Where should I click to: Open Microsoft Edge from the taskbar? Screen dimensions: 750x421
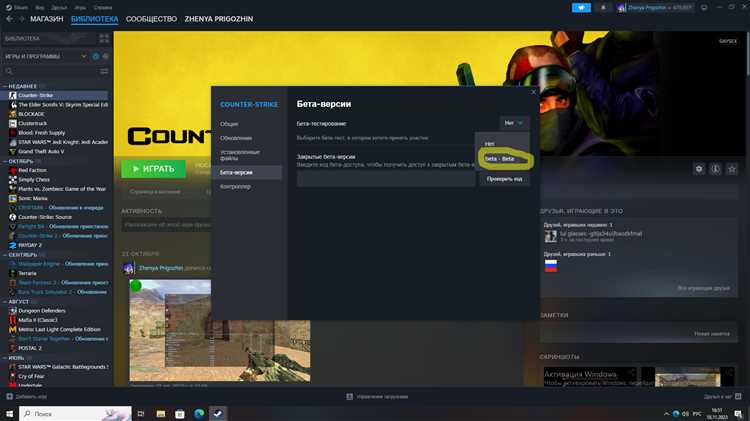[x=199, y=413]
